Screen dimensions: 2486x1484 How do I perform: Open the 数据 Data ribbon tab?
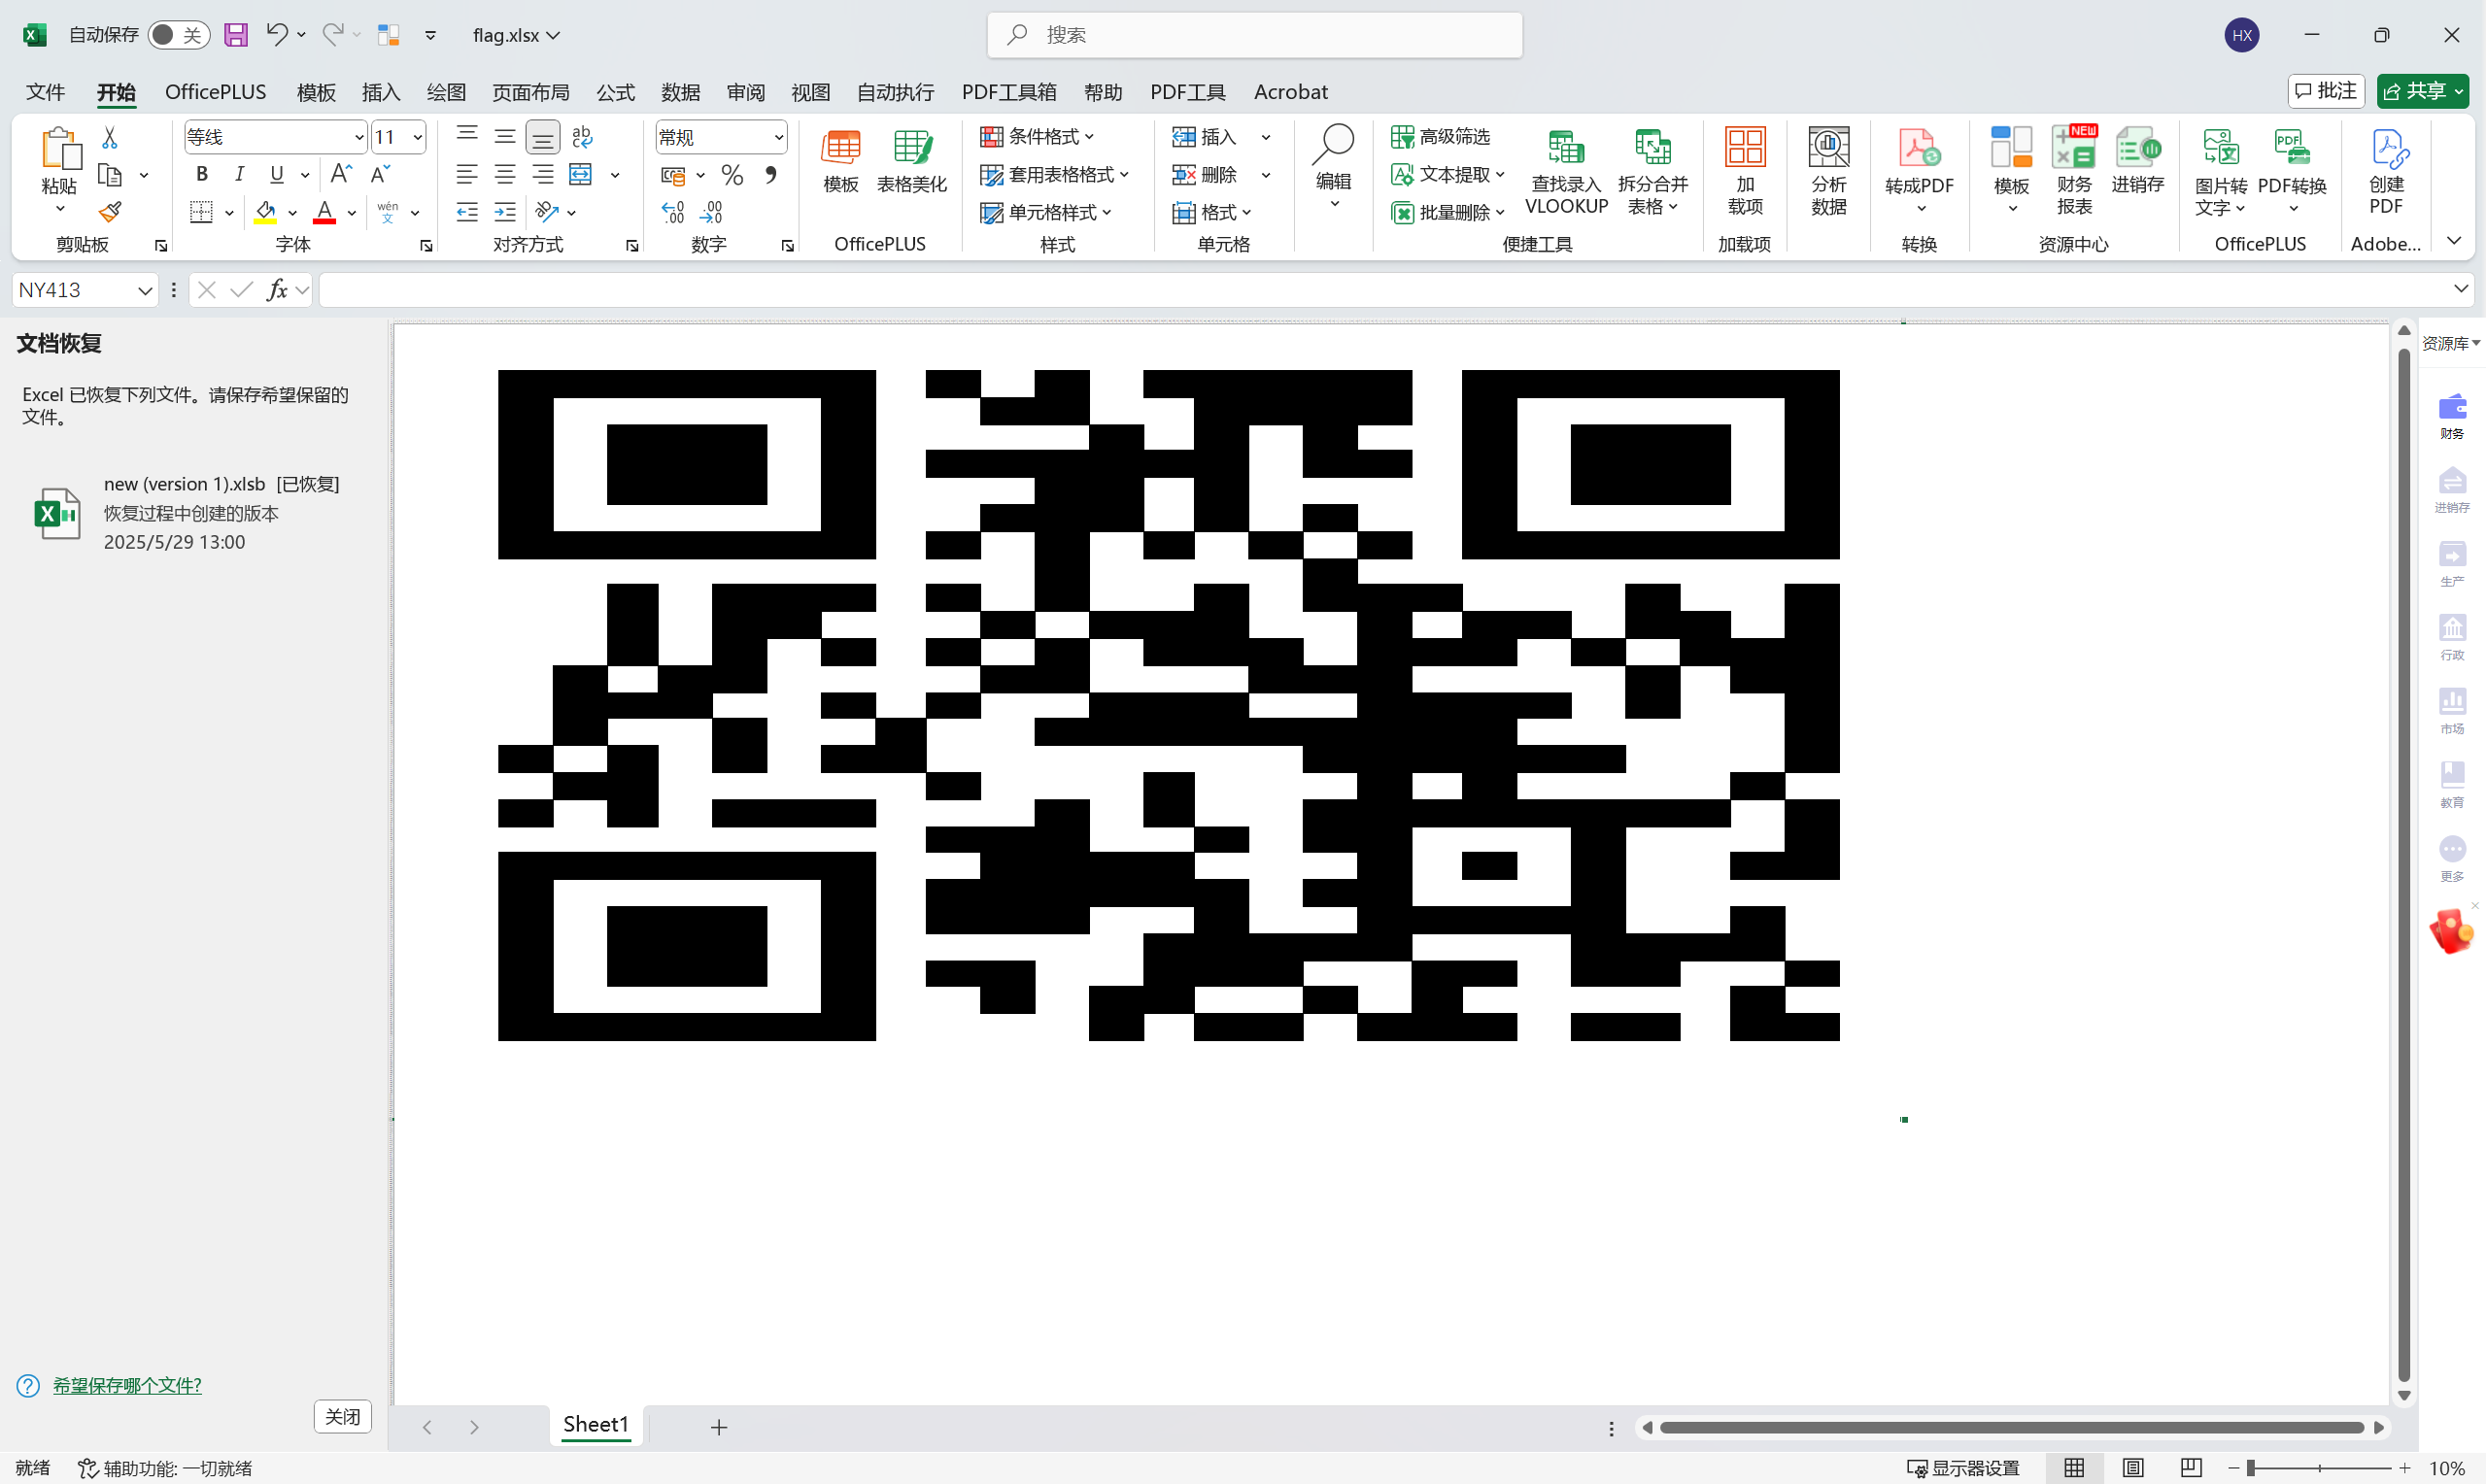point(680,92)
